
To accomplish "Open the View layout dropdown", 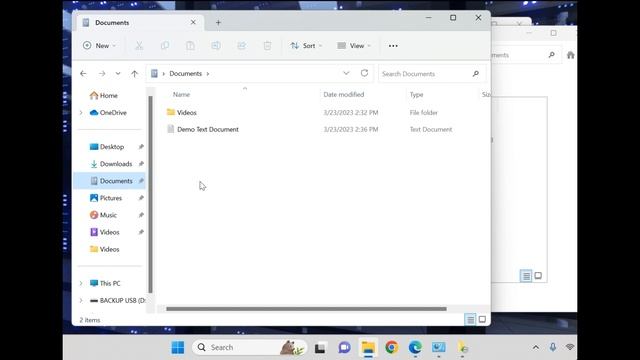I will (x=354, y=46).
